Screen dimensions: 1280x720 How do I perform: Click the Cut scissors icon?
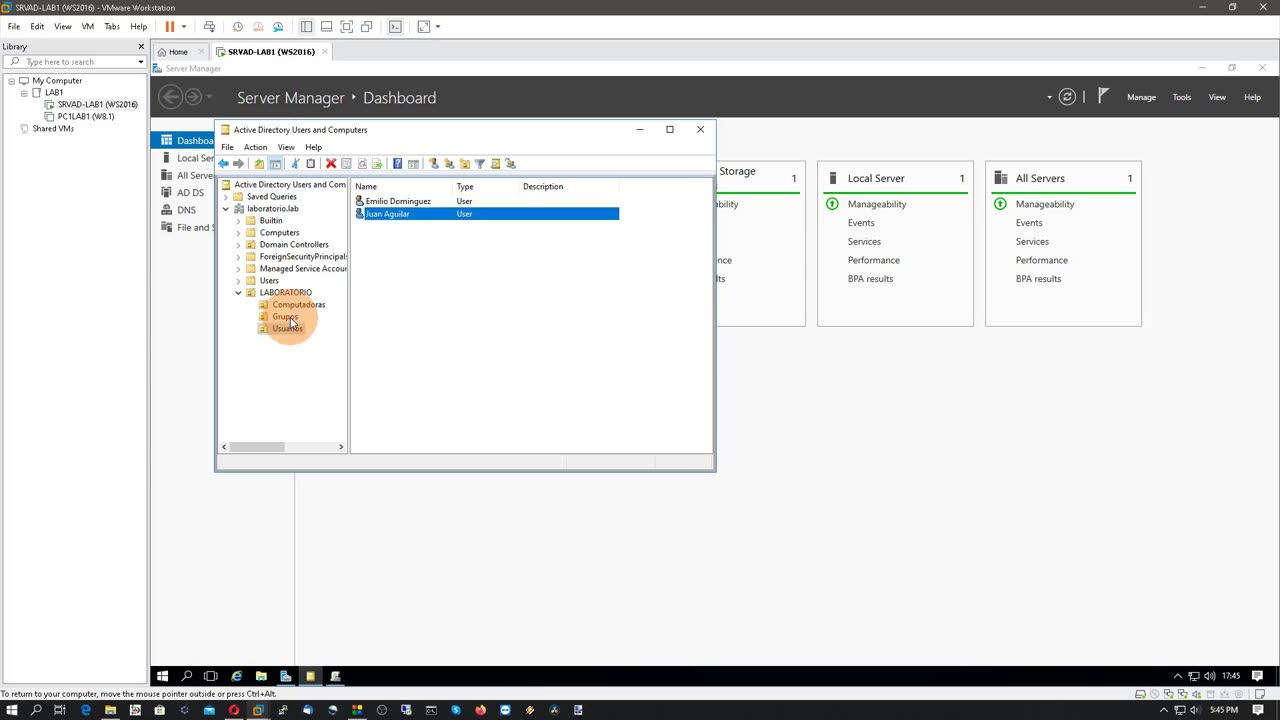tap(295, 164)
